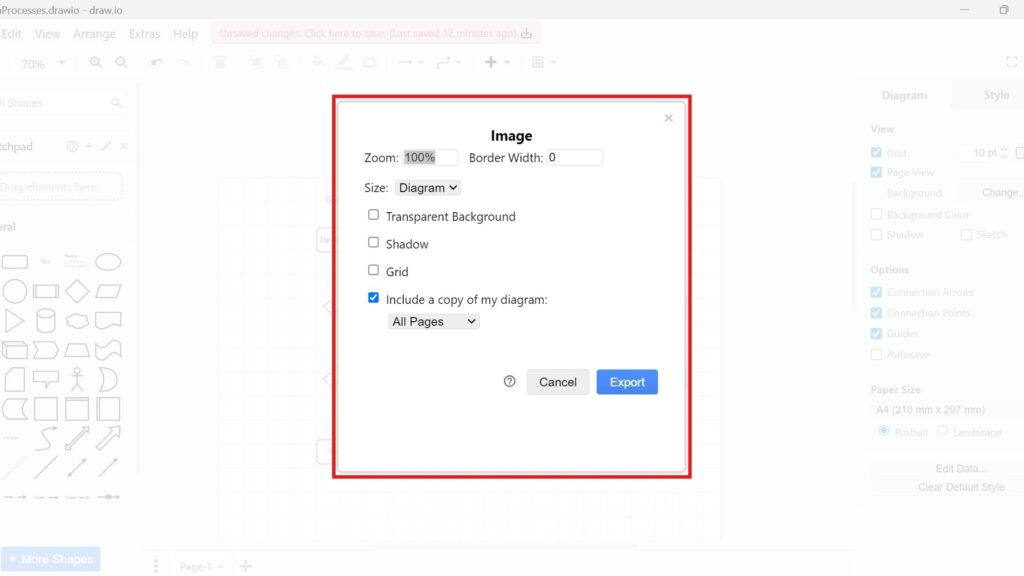The image size is (1024, 576).
Task: Open the All Pages dropdown
Action: pos(434,322)
